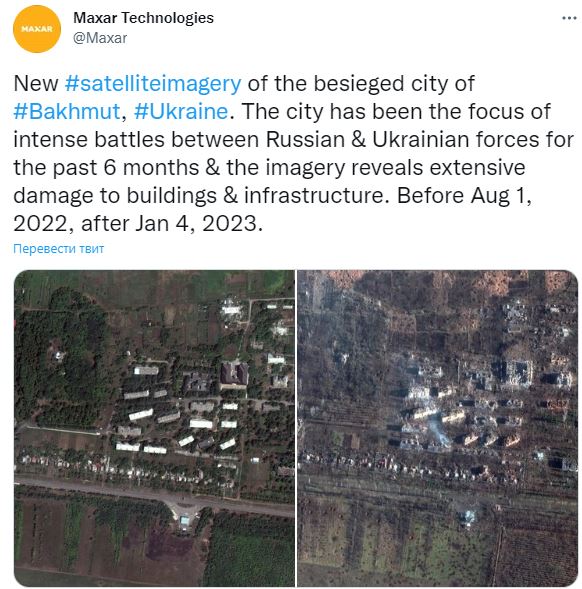Click the tweet text body
Image resolution: width=582 pixels, height=589 pixels.
(x=293, y=153)
